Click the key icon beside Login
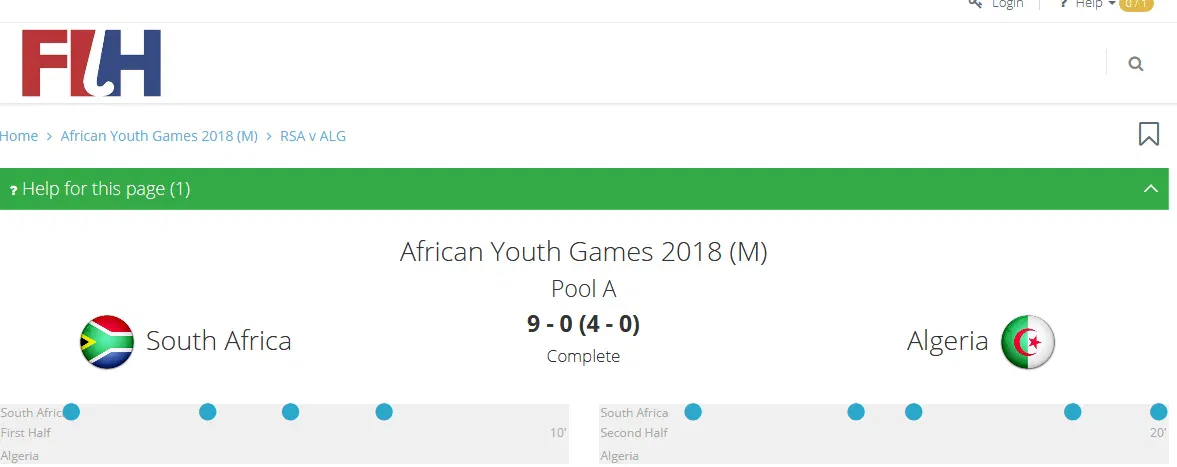 (975, 4)
